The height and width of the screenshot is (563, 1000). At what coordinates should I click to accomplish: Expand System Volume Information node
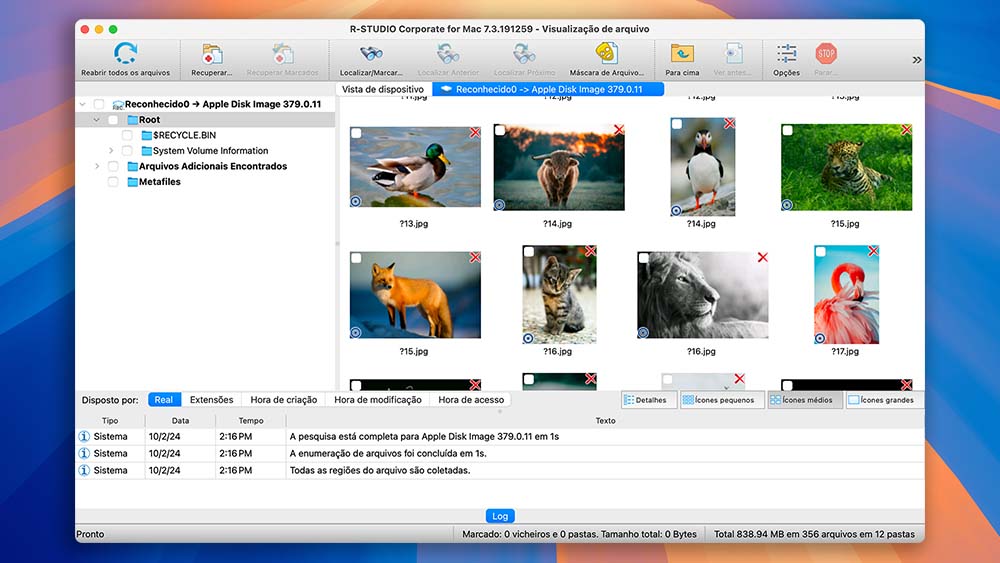pyautogui.click(x=111, y=151)
